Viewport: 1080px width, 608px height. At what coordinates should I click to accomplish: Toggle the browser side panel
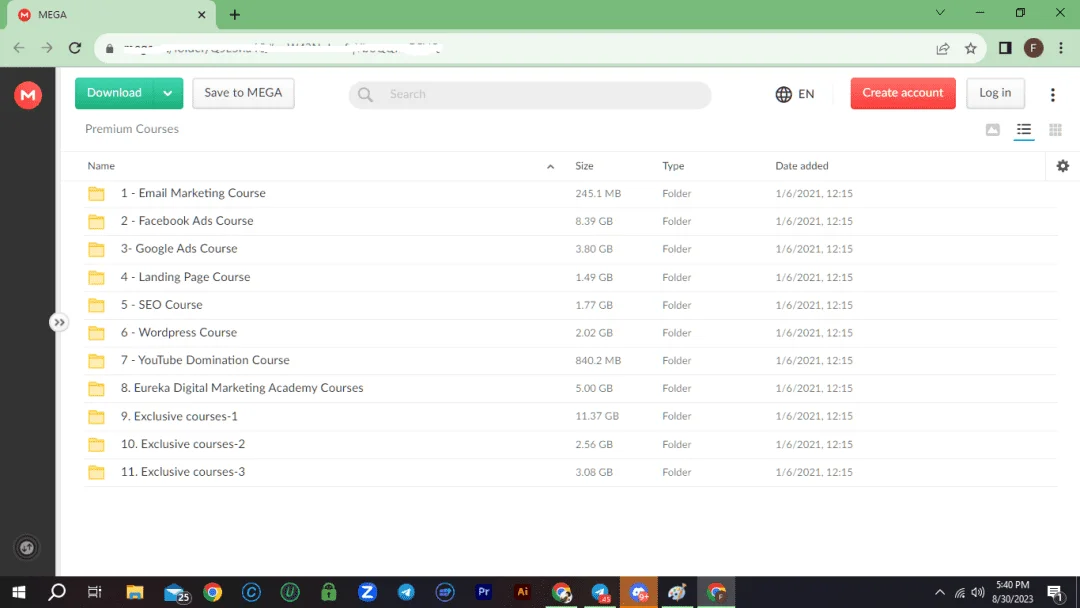pos(1005,48)
